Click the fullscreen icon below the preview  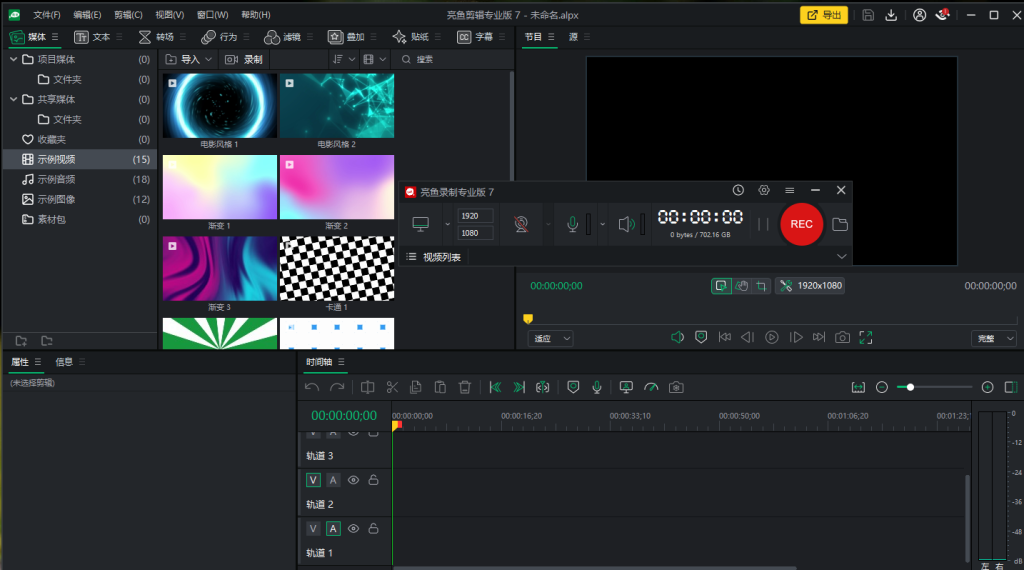866,338
